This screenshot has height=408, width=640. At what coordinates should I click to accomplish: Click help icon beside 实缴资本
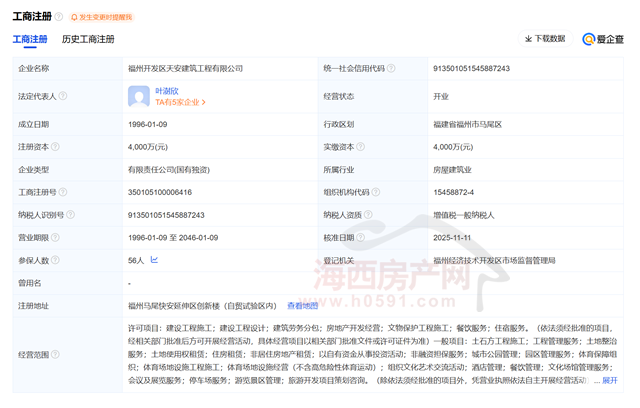coord(363,147)
